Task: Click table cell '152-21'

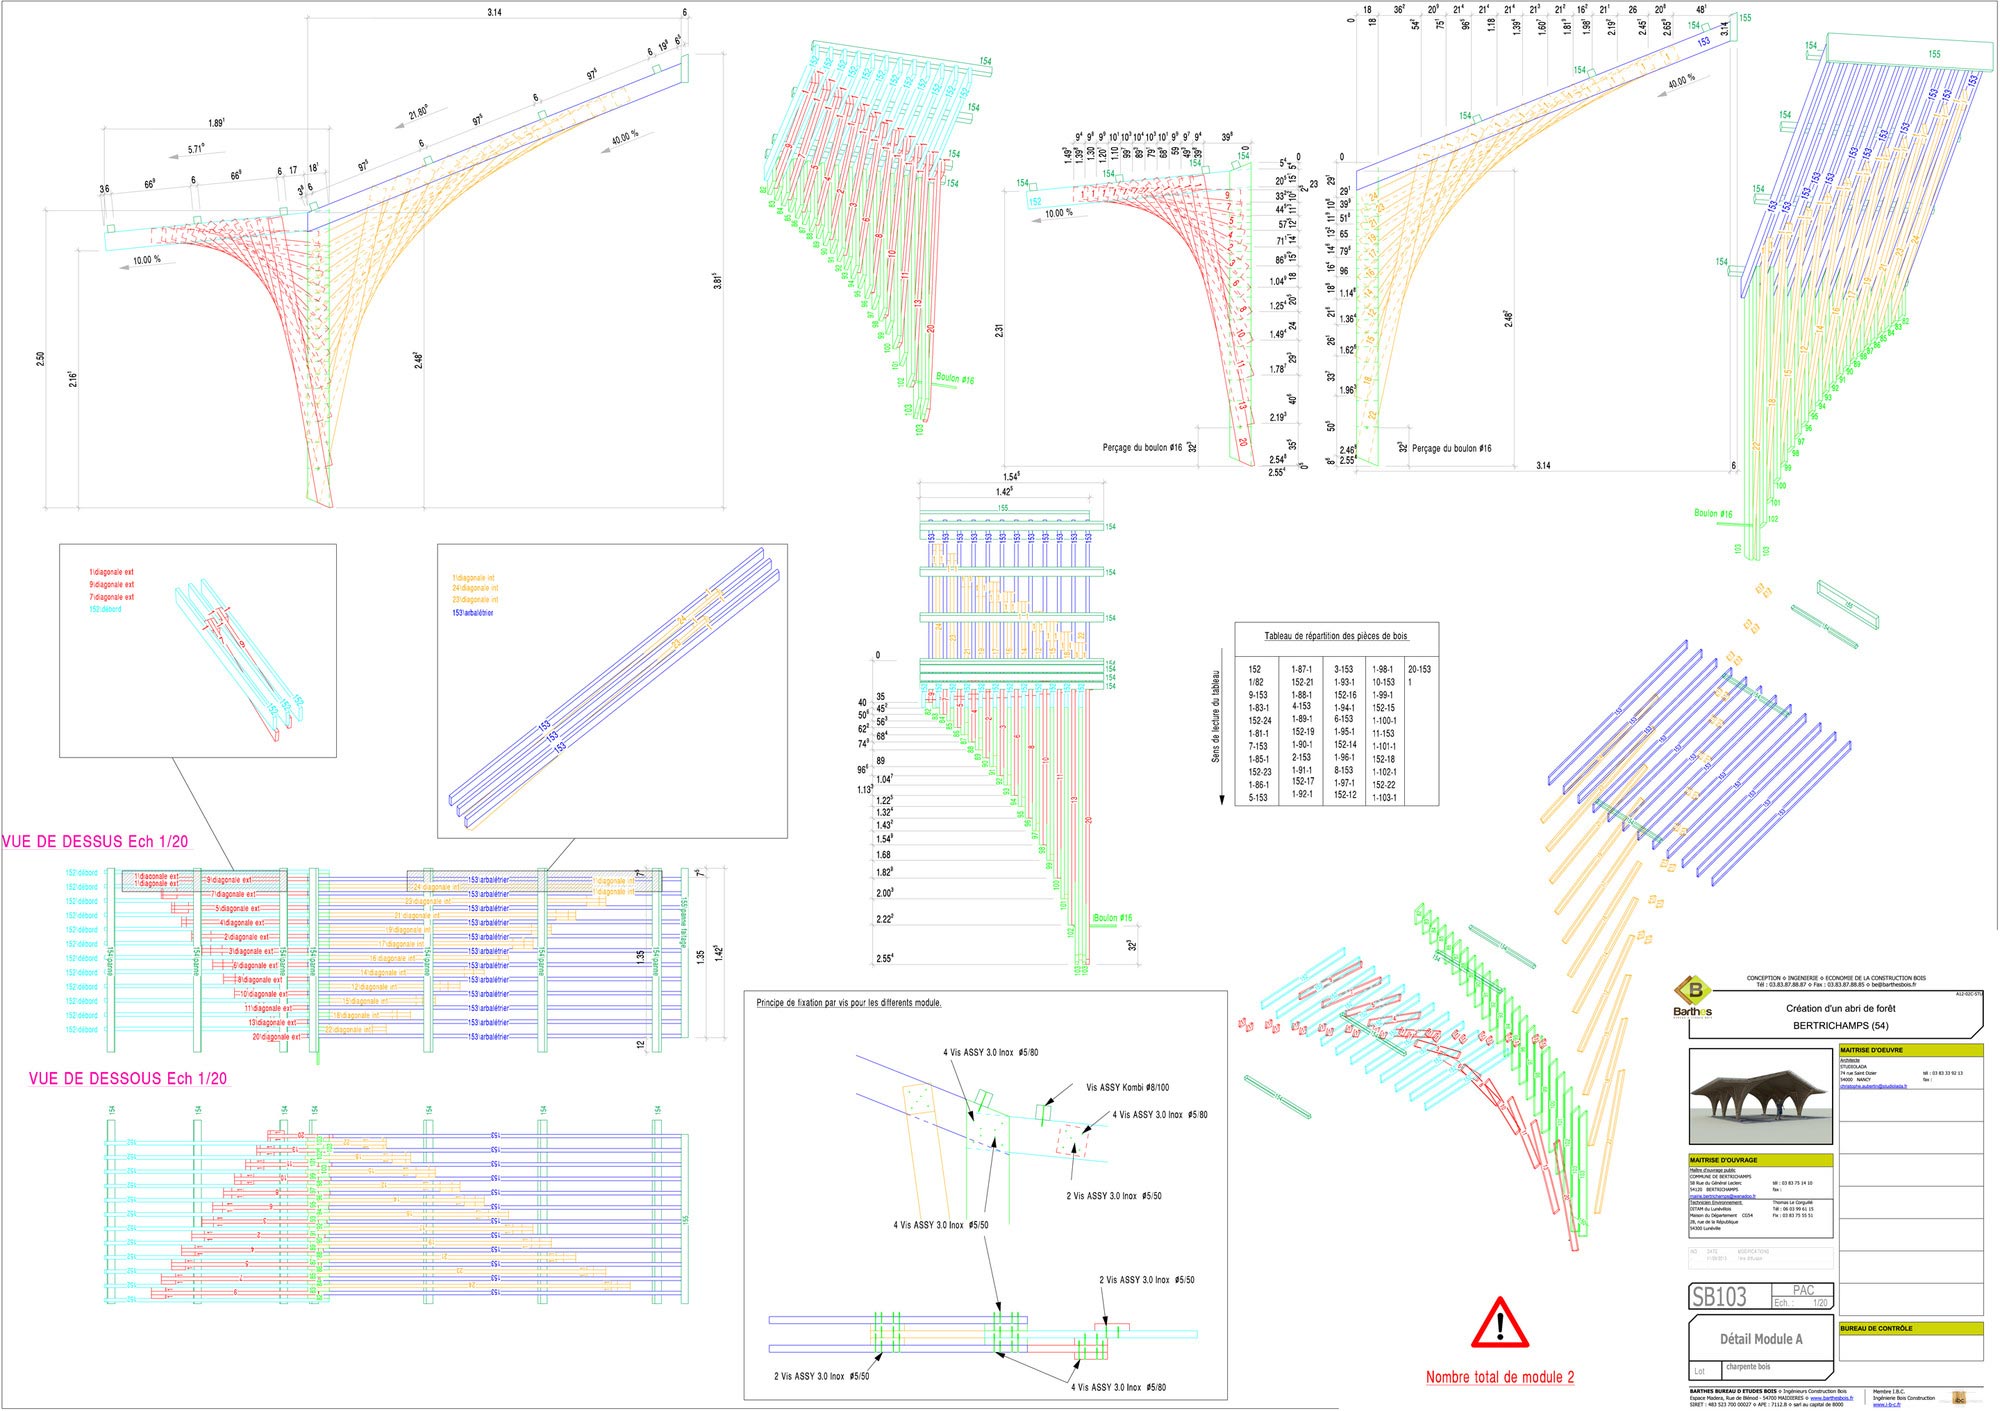Action: pos(1302,682)
